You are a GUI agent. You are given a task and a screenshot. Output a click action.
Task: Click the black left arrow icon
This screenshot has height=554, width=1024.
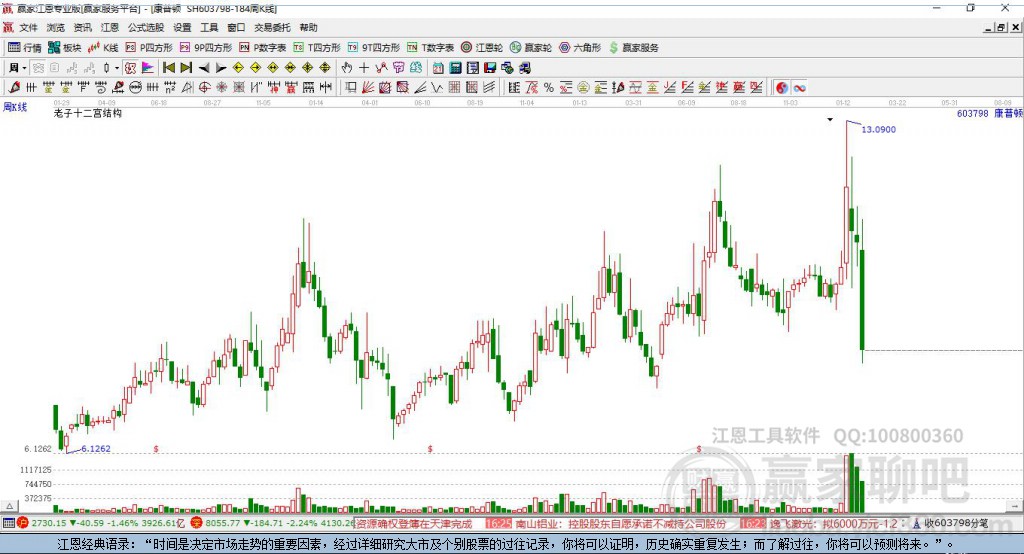pos(204,68)
